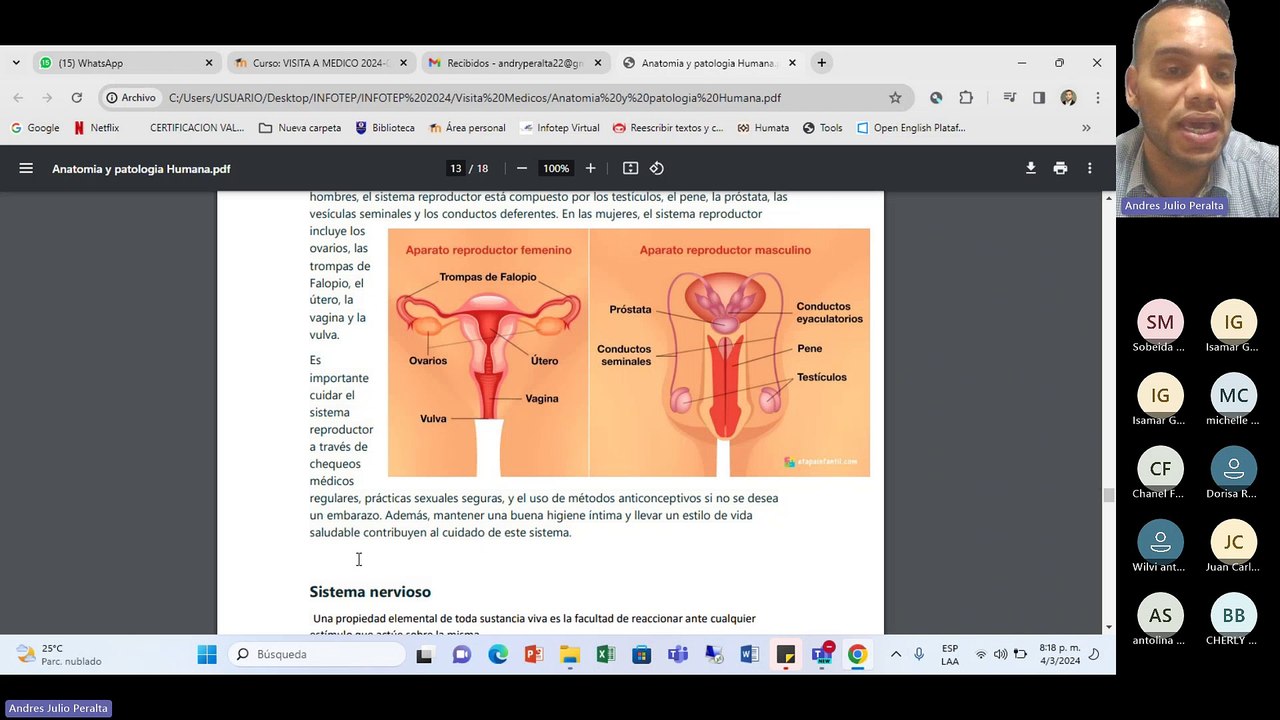Open the Tools bookmark
The height and width of the screenshot is (720, 1280).
click(x=822, y=128)
